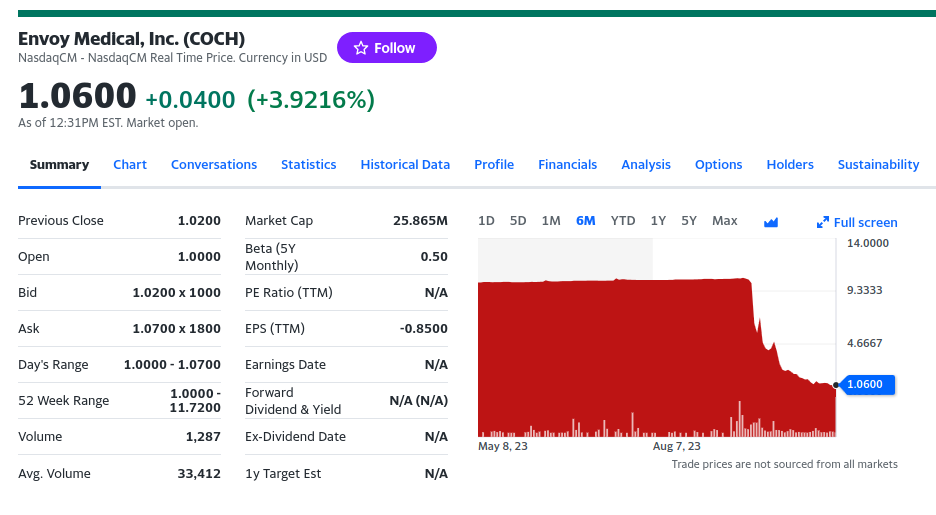Switch to the Conversations tab
The height and width of the screenshot is (515, 936).
pyautogui.click(x=214, y=165)
